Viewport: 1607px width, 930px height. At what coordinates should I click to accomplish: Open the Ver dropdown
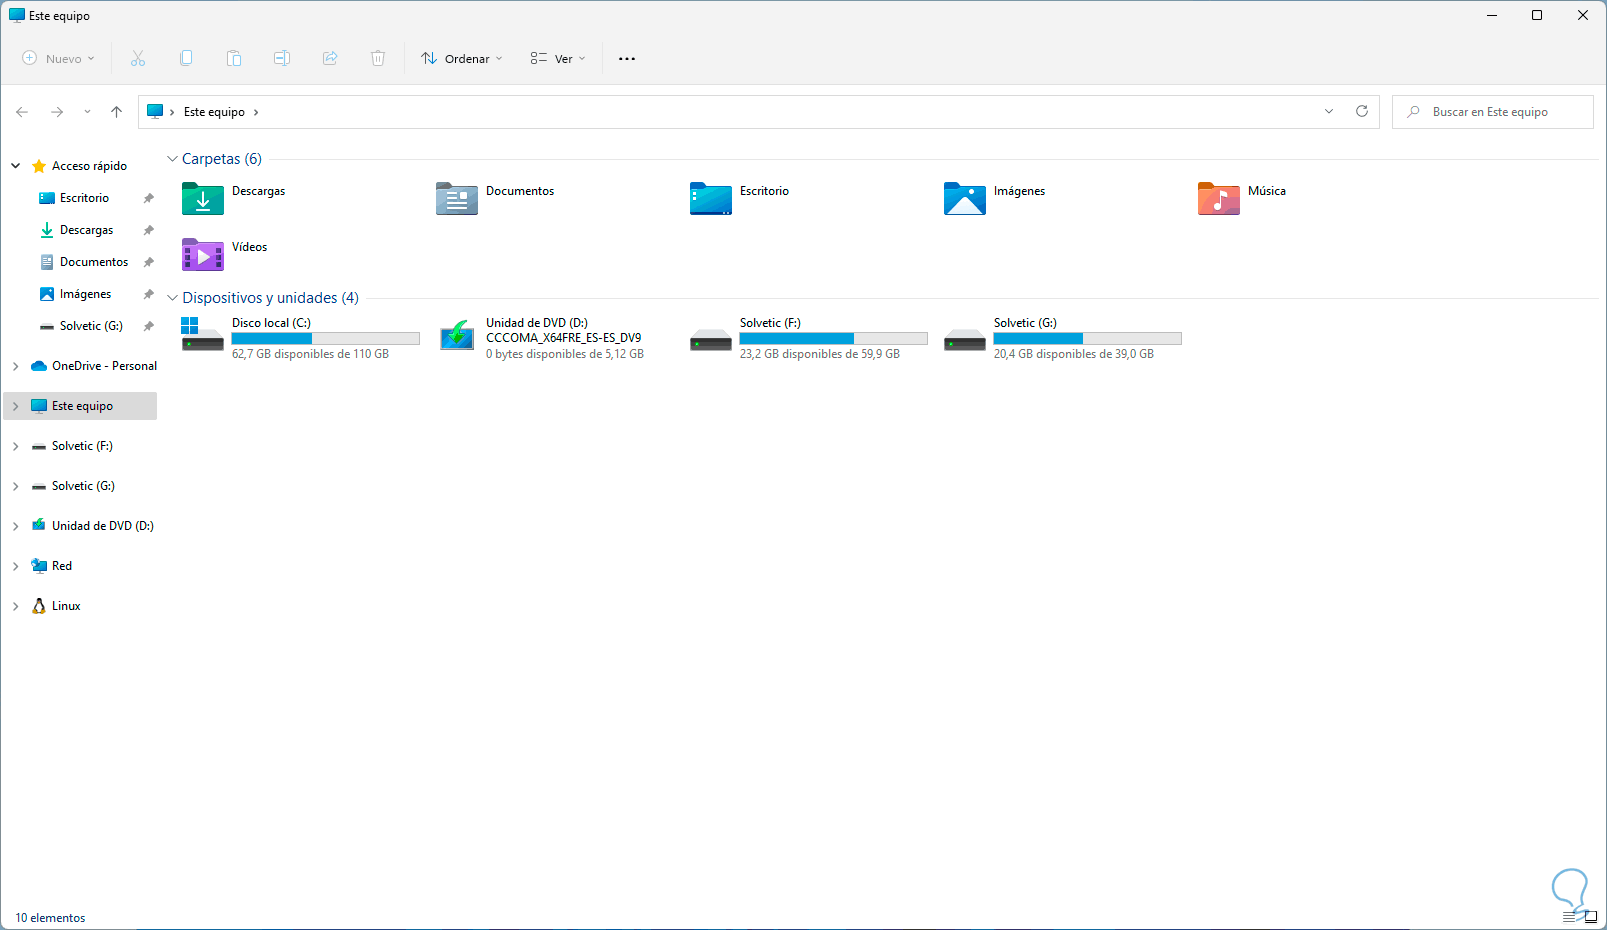click(x=556, y=58)
